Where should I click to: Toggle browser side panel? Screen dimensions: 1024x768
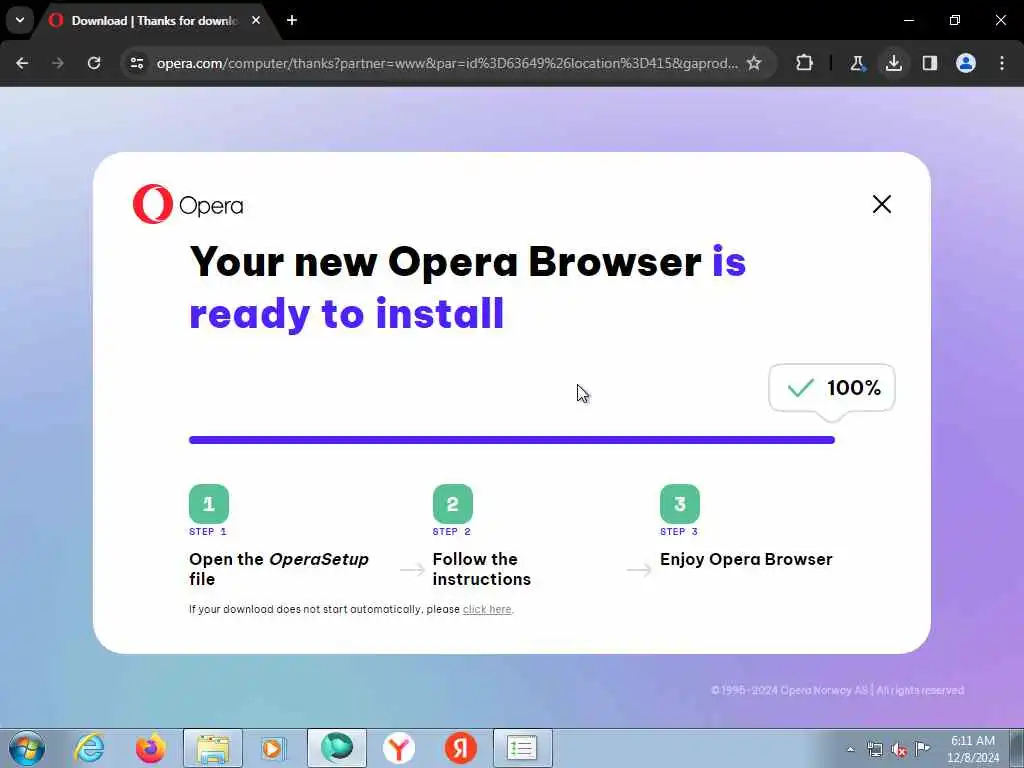(x=930, y=63)
